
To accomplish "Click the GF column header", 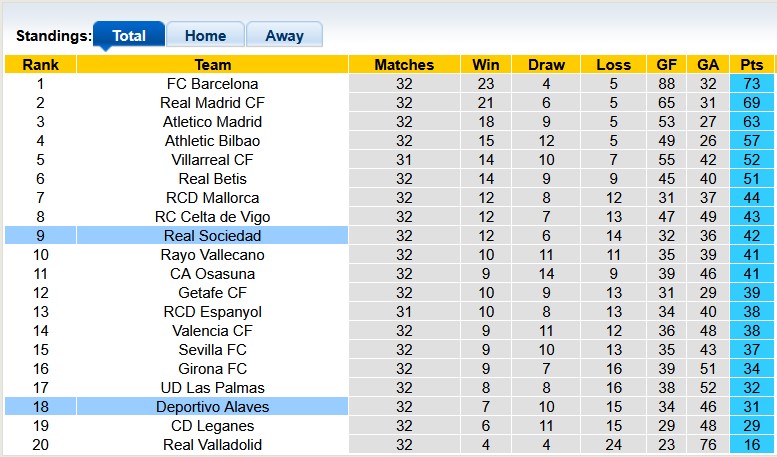I will (667, 65).
